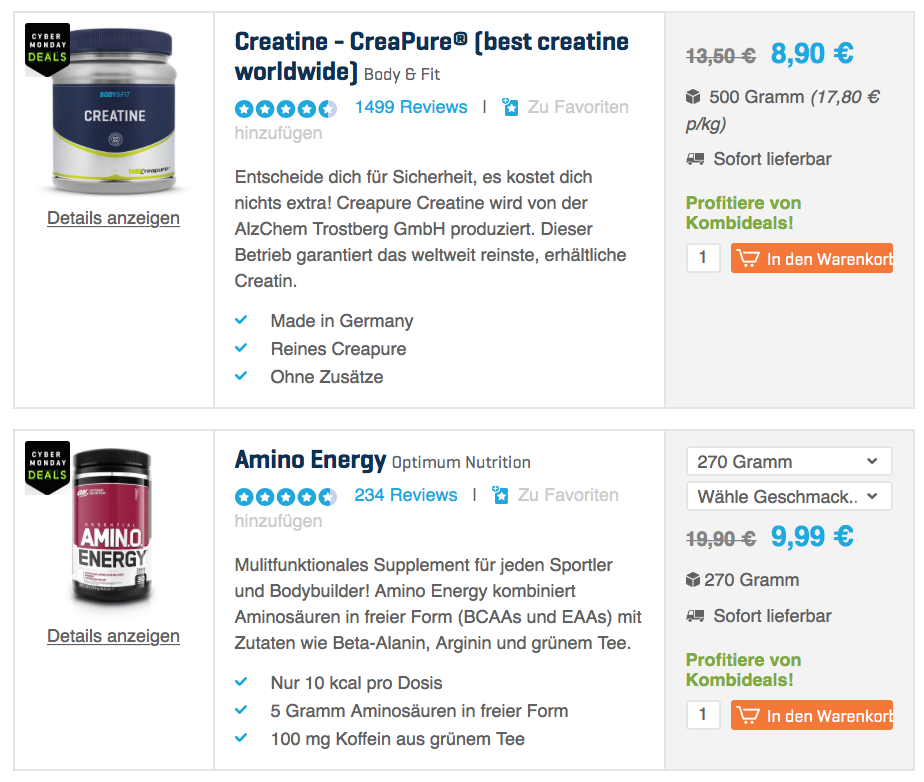Click favorites icon for Amino Energy
This screenshot has height=782, width=924.
pos(501,495)
